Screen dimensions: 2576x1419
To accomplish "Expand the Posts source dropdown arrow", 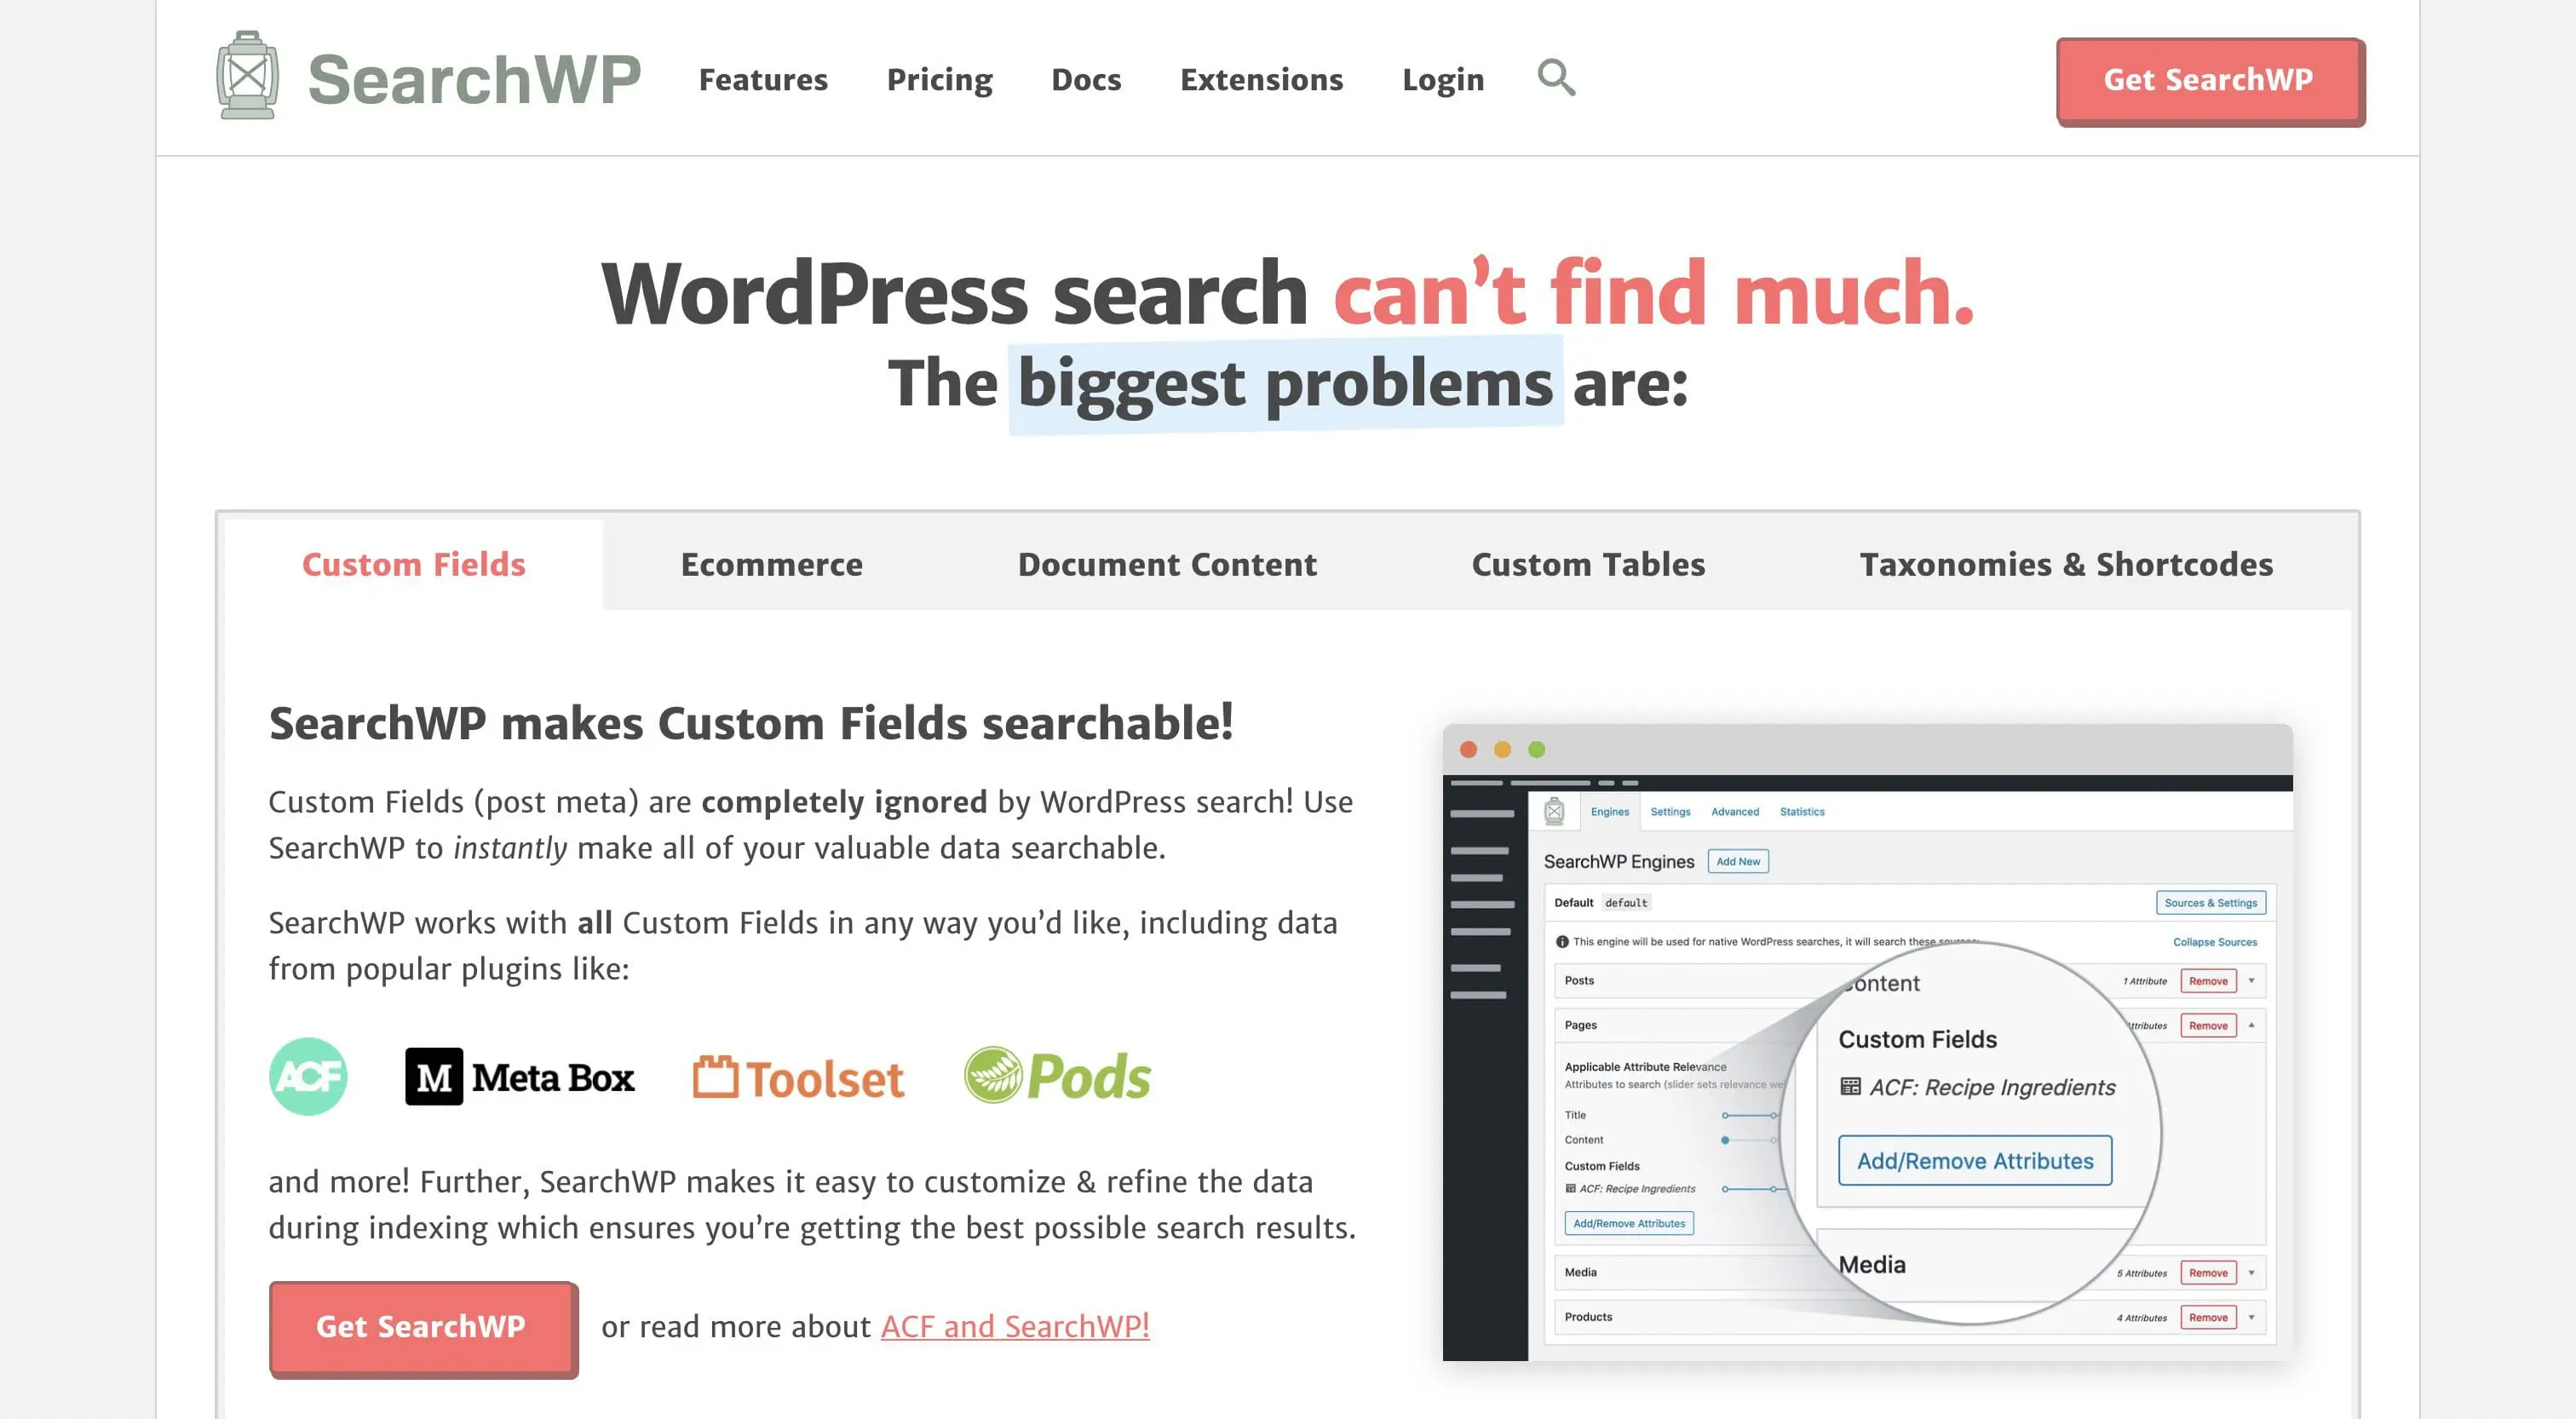I will click(2253, 981).
